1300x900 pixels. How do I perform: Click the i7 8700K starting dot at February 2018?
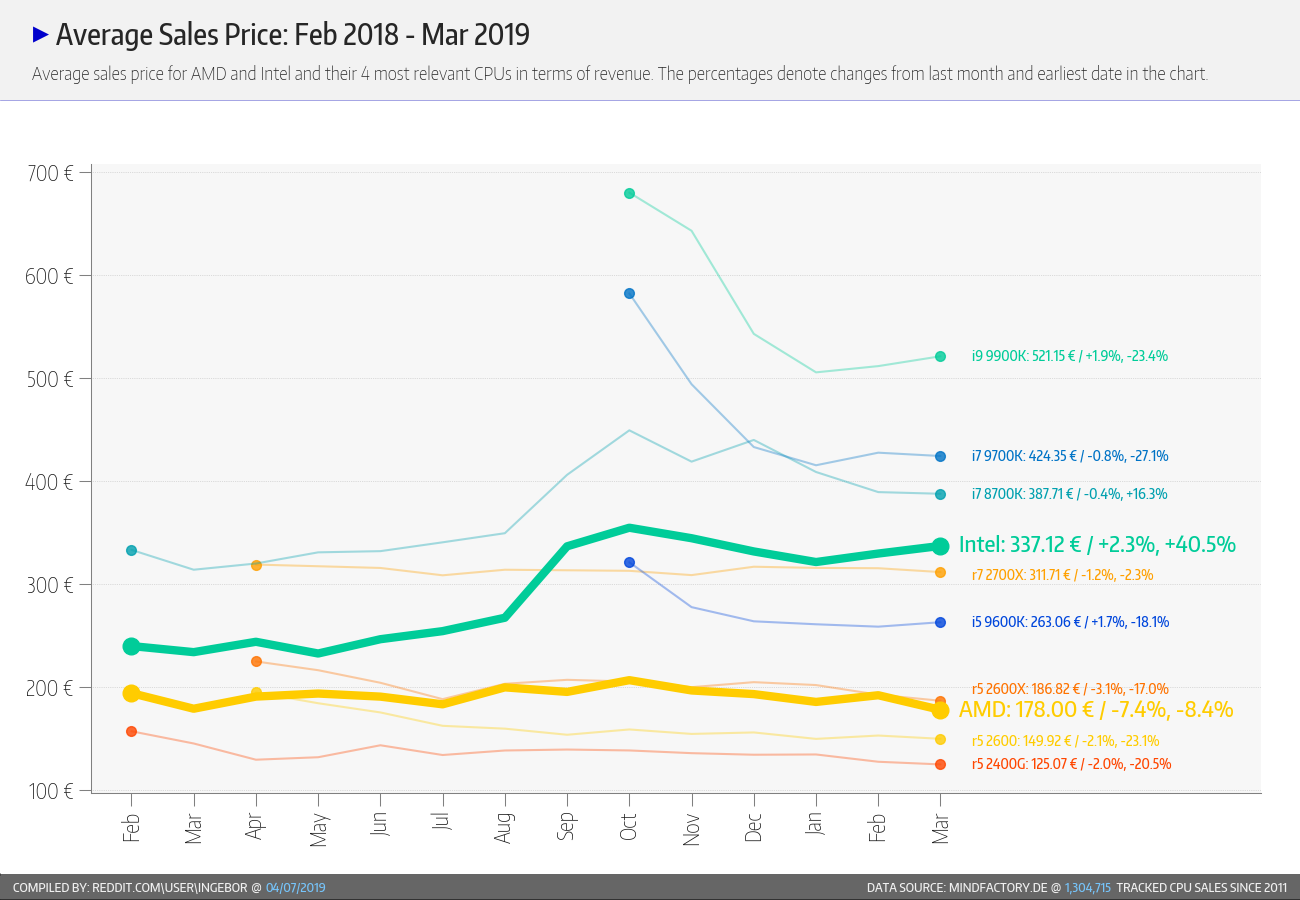pyautogui.click(x=131, y=551)
